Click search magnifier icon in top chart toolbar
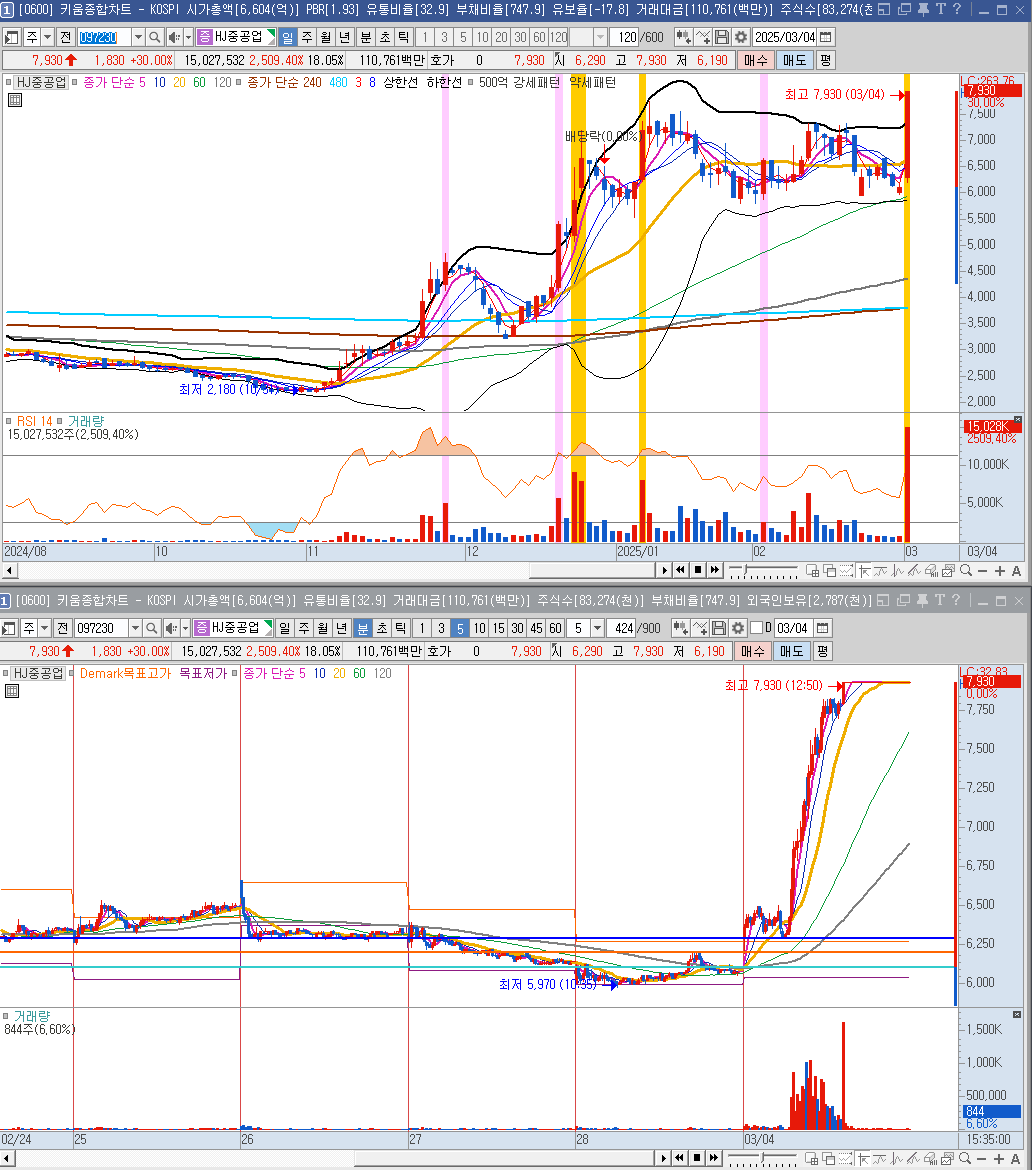Screen dimensions: 1032x1170 click(x=154, y=37)
